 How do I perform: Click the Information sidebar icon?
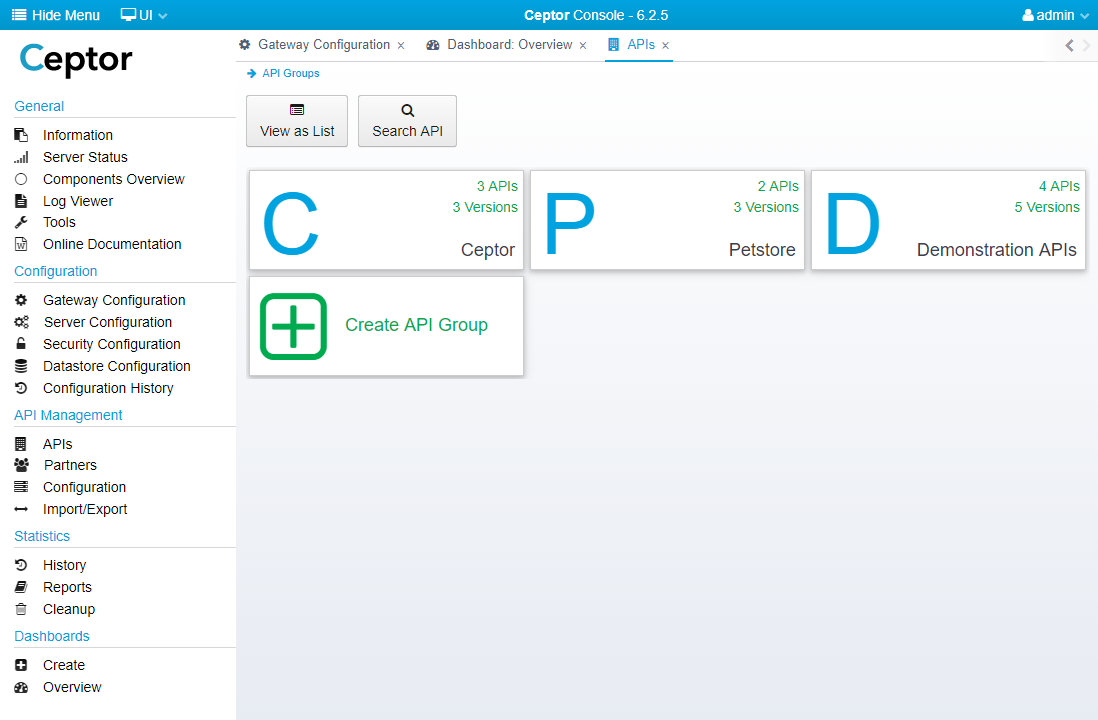[x=21, y=134]
